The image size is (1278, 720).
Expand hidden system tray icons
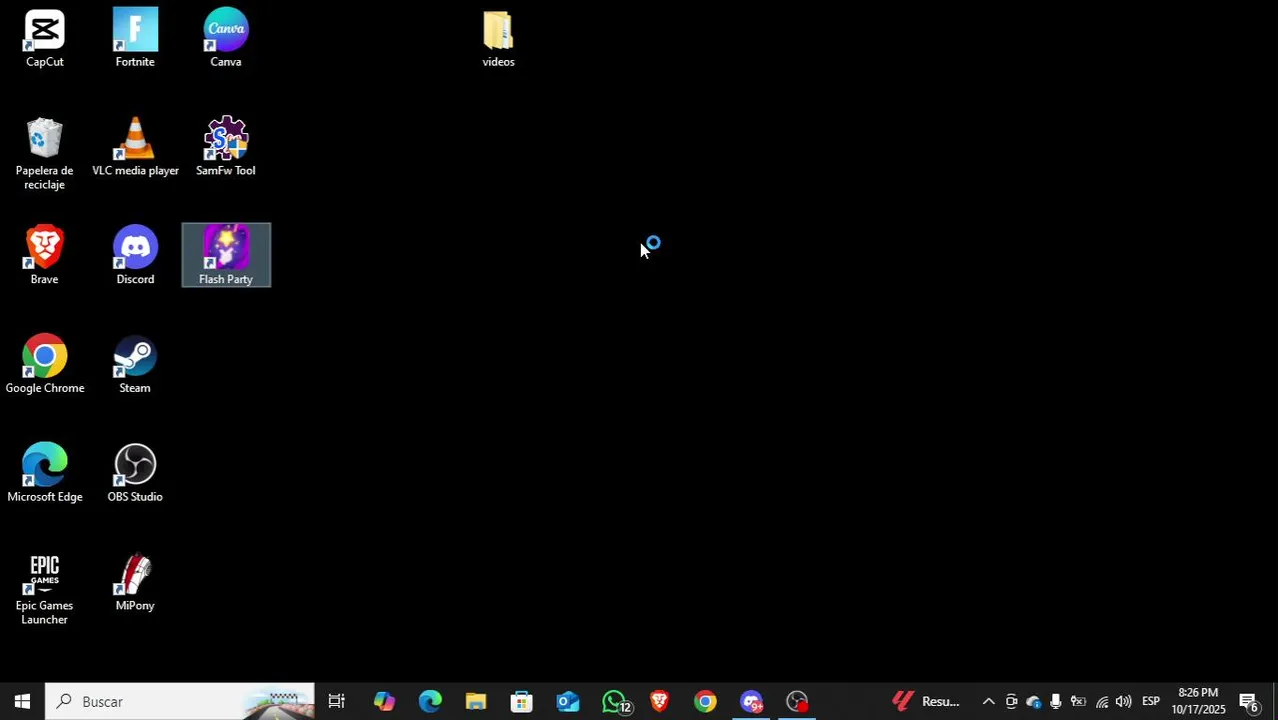[x=989, y=702]
